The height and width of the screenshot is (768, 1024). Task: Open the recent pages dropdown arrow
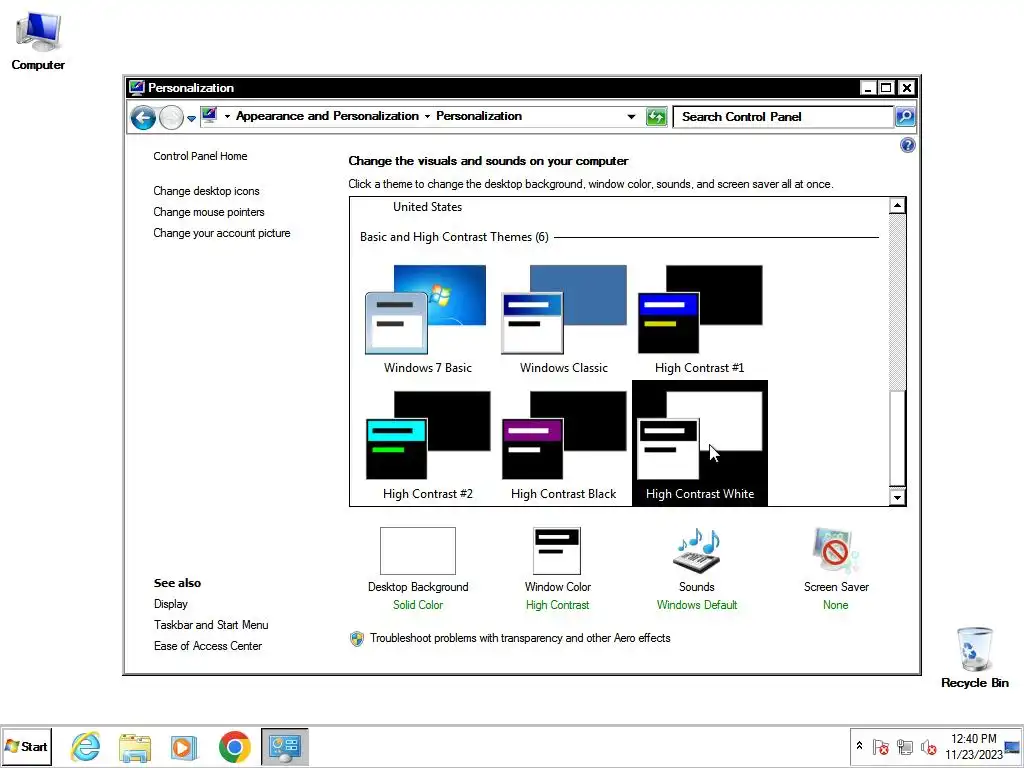click(191, 118)
